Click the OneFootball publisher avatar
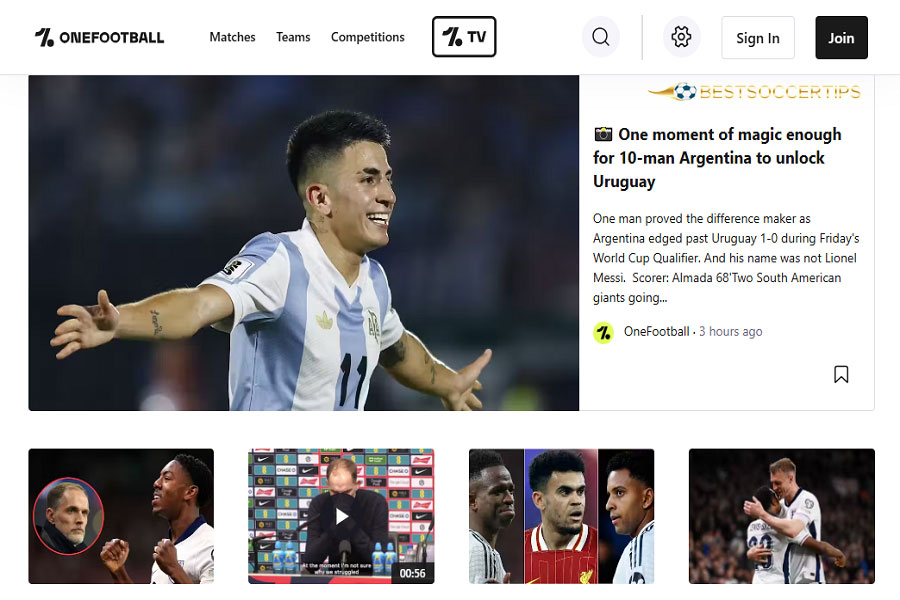The image size is (900, 600). 603,332
